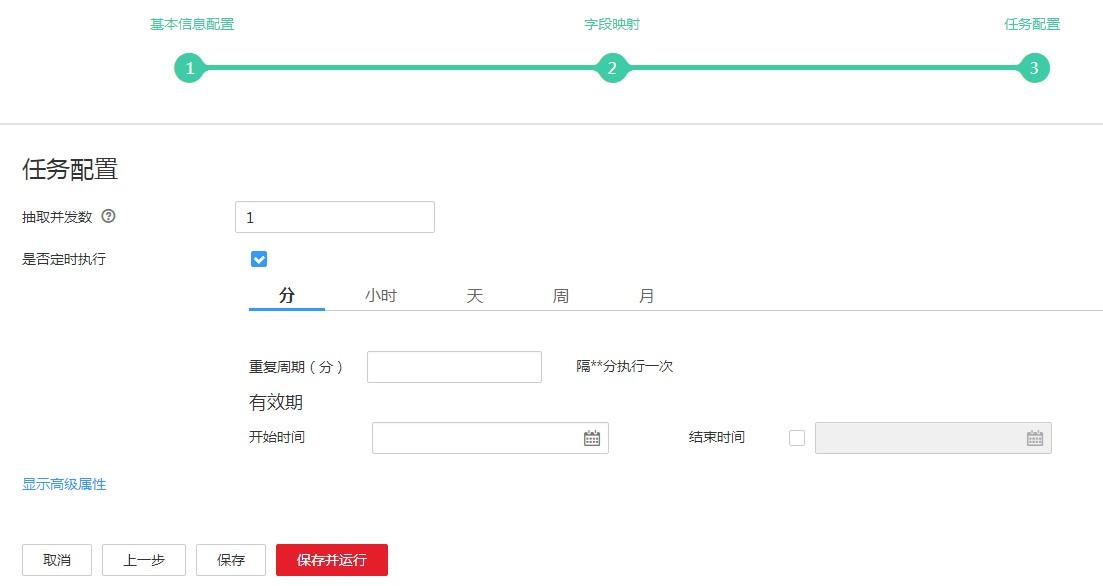The height and width of the screenshot is (586, 1103).
Task: Open the calendar picker for 结束时间
Action: coord(1036,437)
